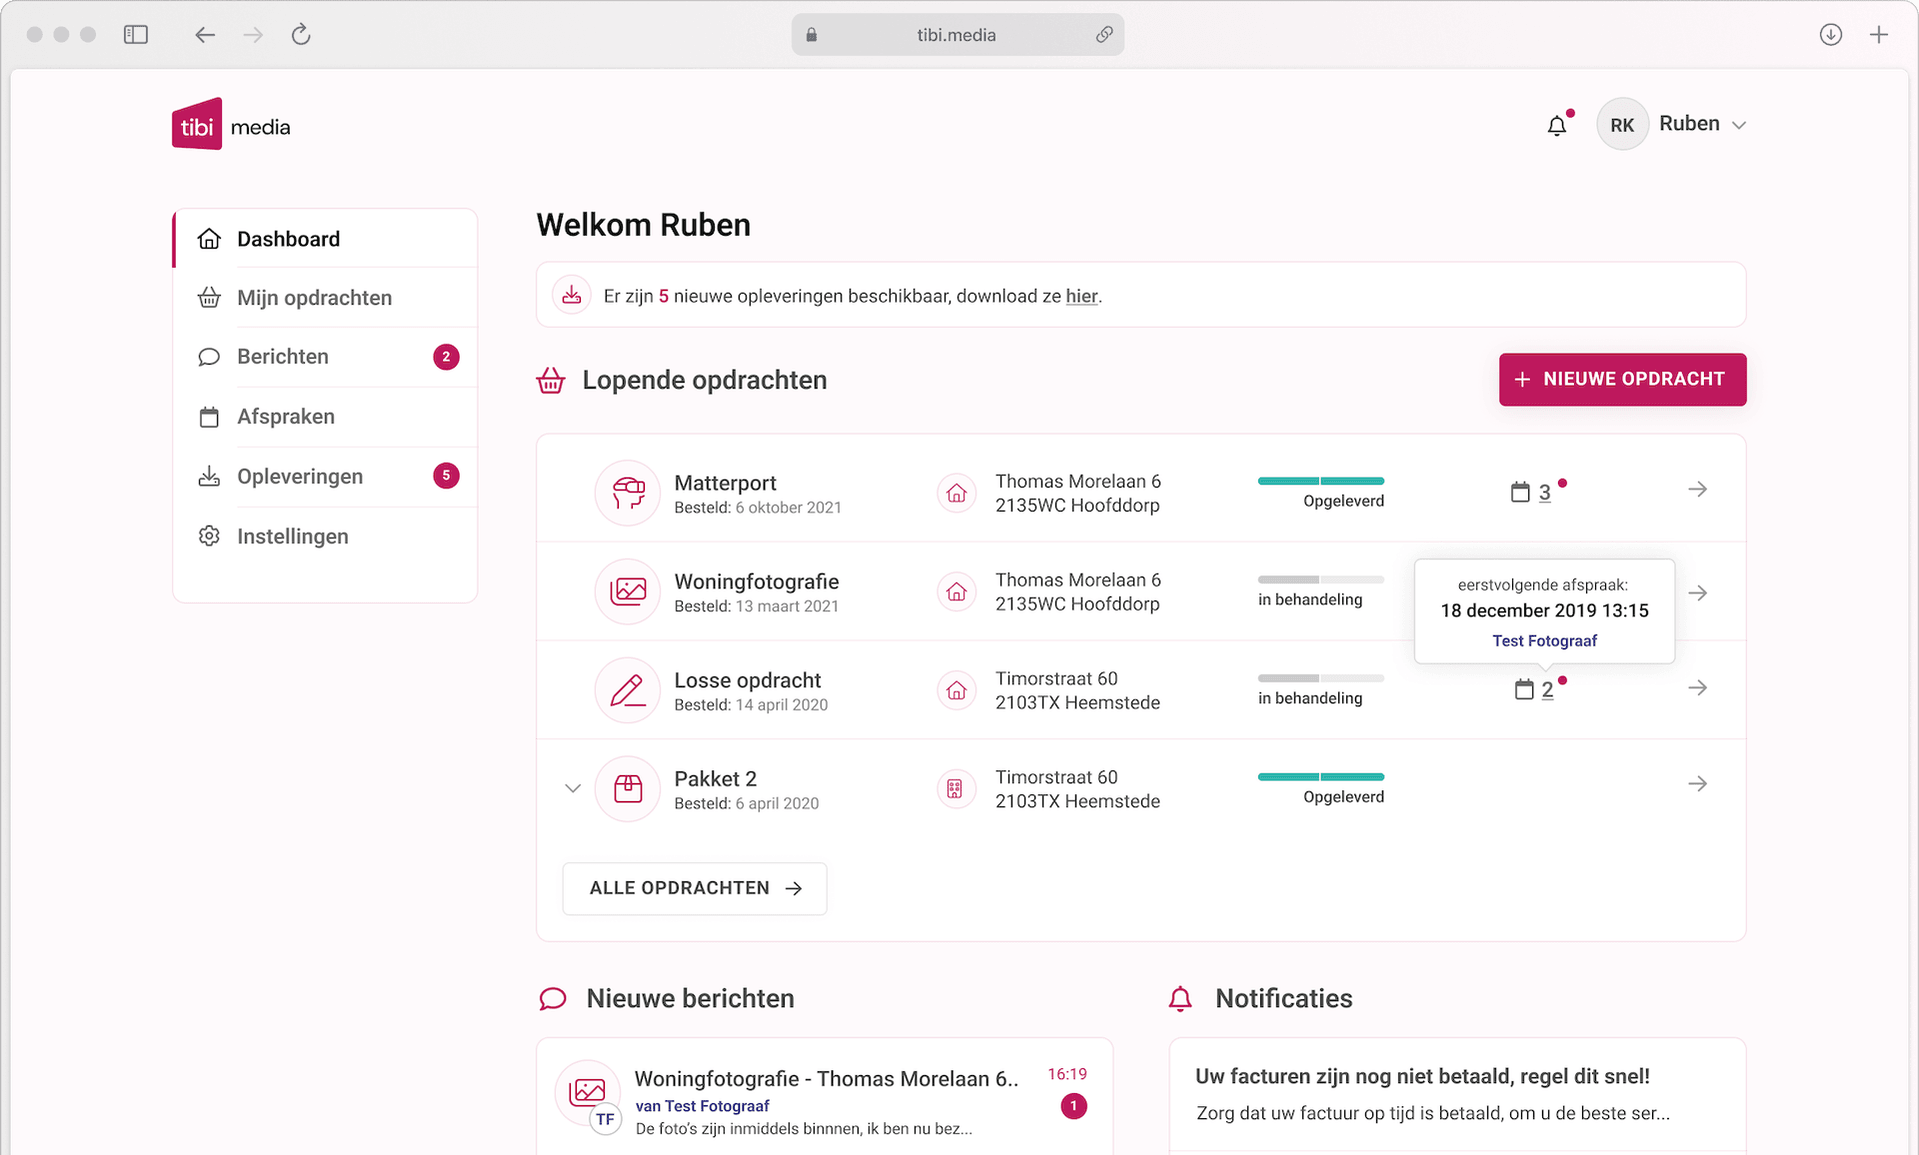
Task: Open Woningfotografie row arrow
Action: click(x=1697, y=593)
